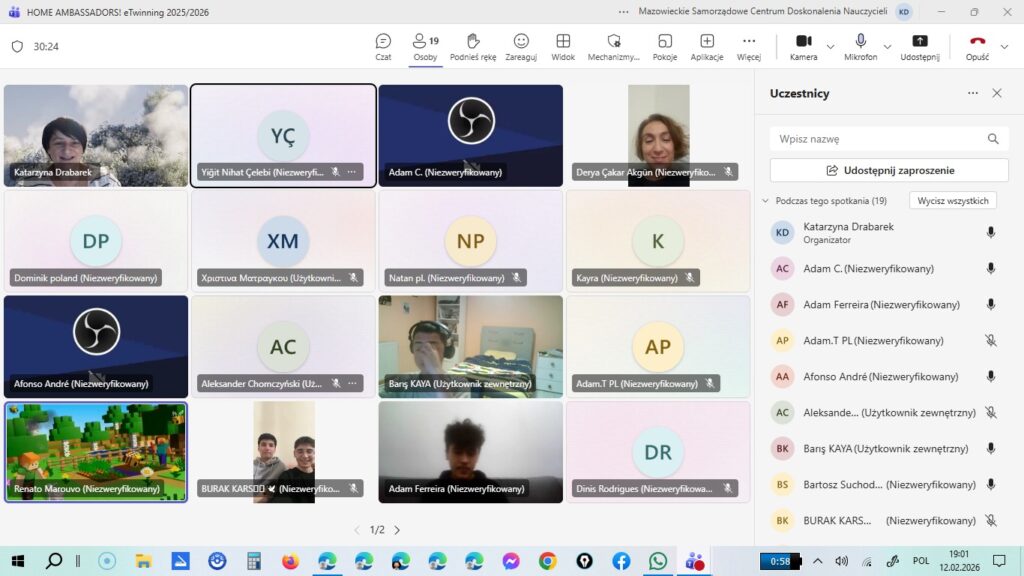Viewport: 1024px width, 576px height.
Task: Click the participant search magnifier icon
Action: 993,138
